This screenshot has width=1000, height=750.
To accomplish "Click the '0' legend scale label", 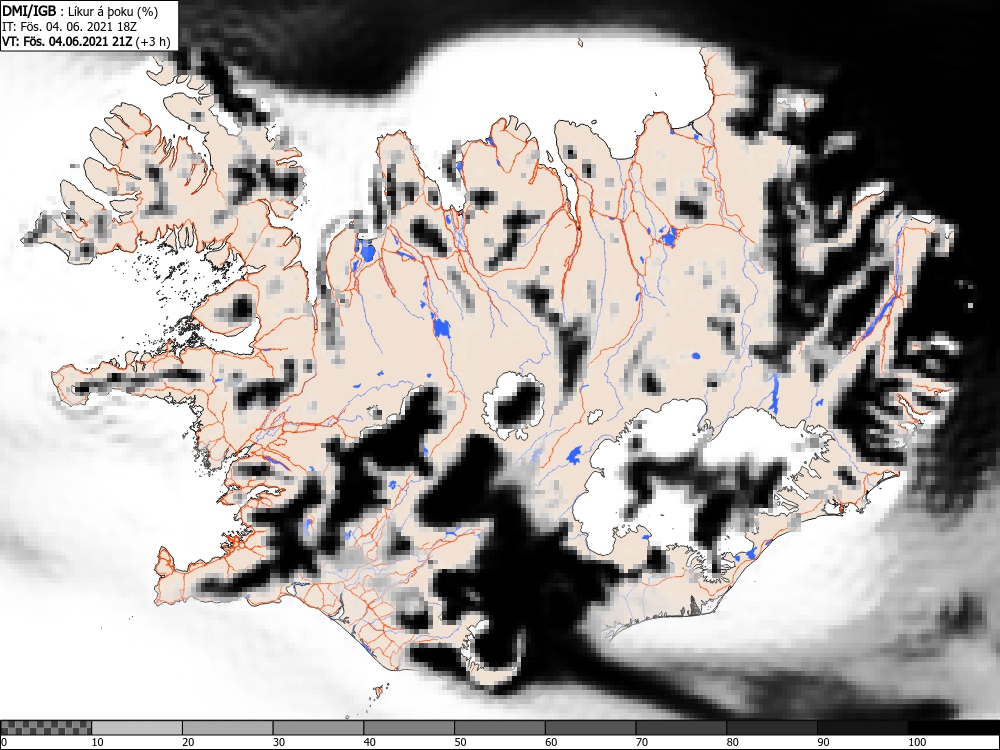I will point(3,742).
